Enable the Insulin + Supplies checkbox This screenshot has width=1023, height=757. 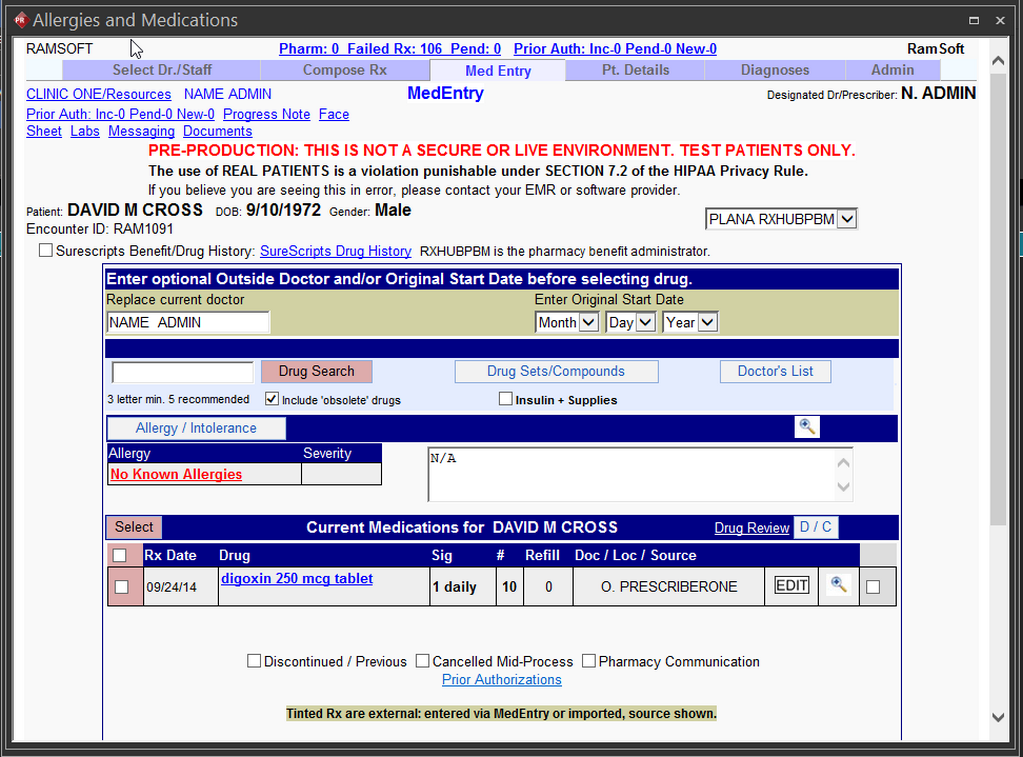coord(506,399)
